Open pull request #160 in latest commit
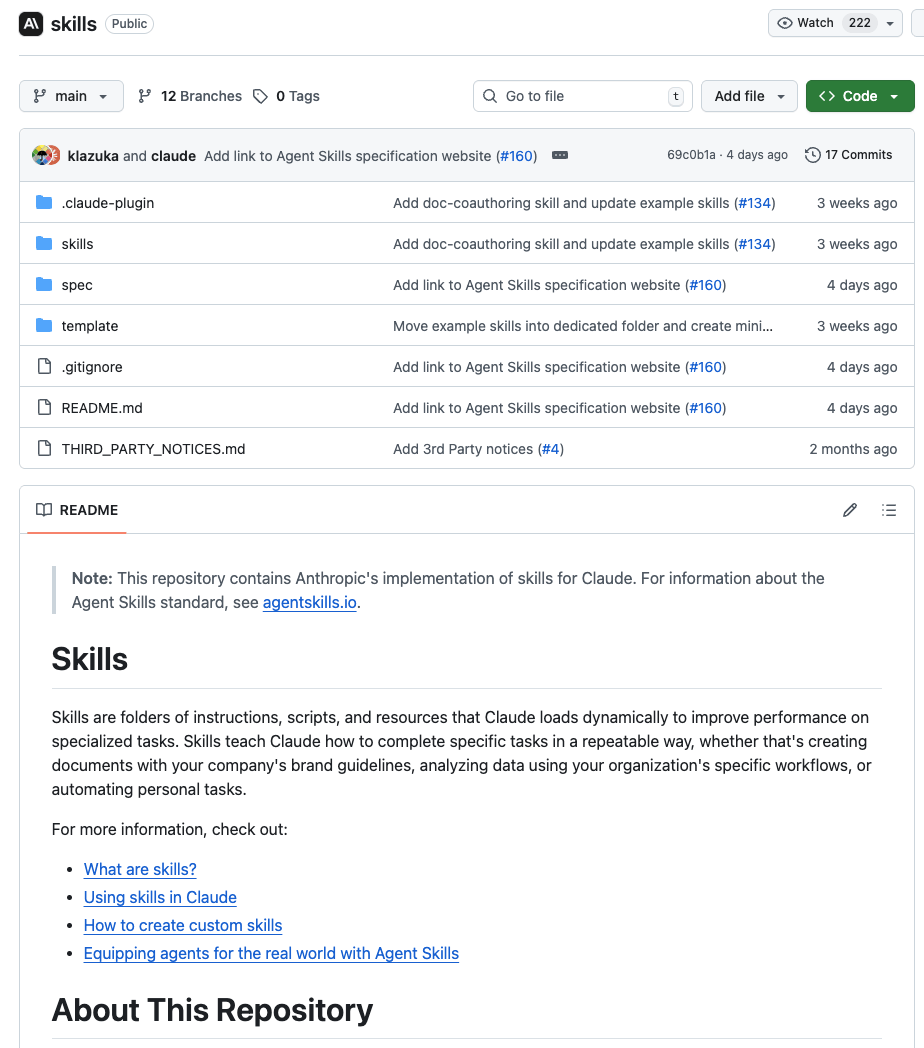 pyautogui.click(x=518, y=156)
